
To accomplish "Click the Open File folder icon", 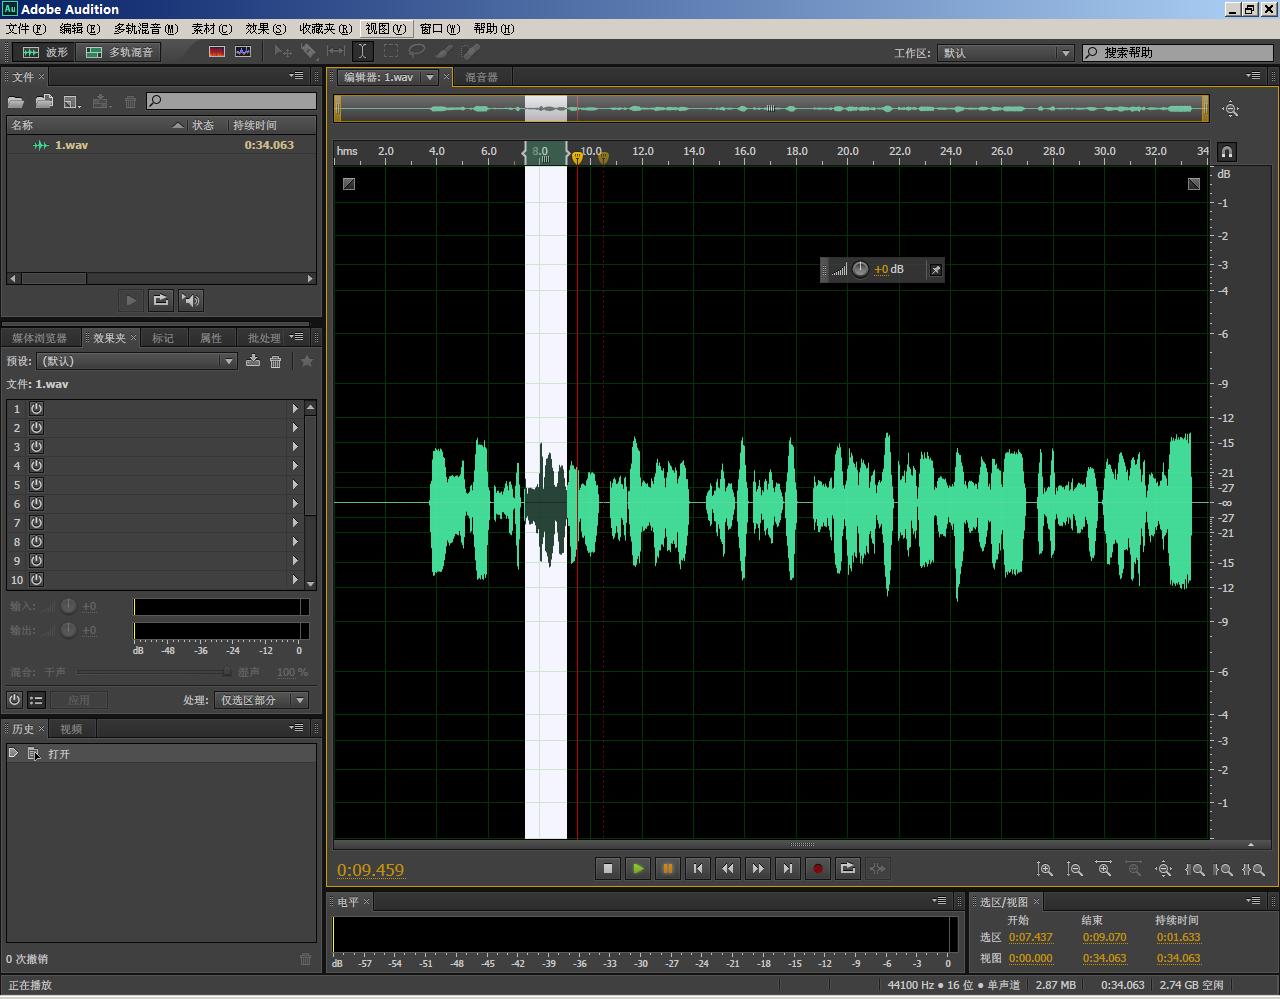I will click(16, 101).
